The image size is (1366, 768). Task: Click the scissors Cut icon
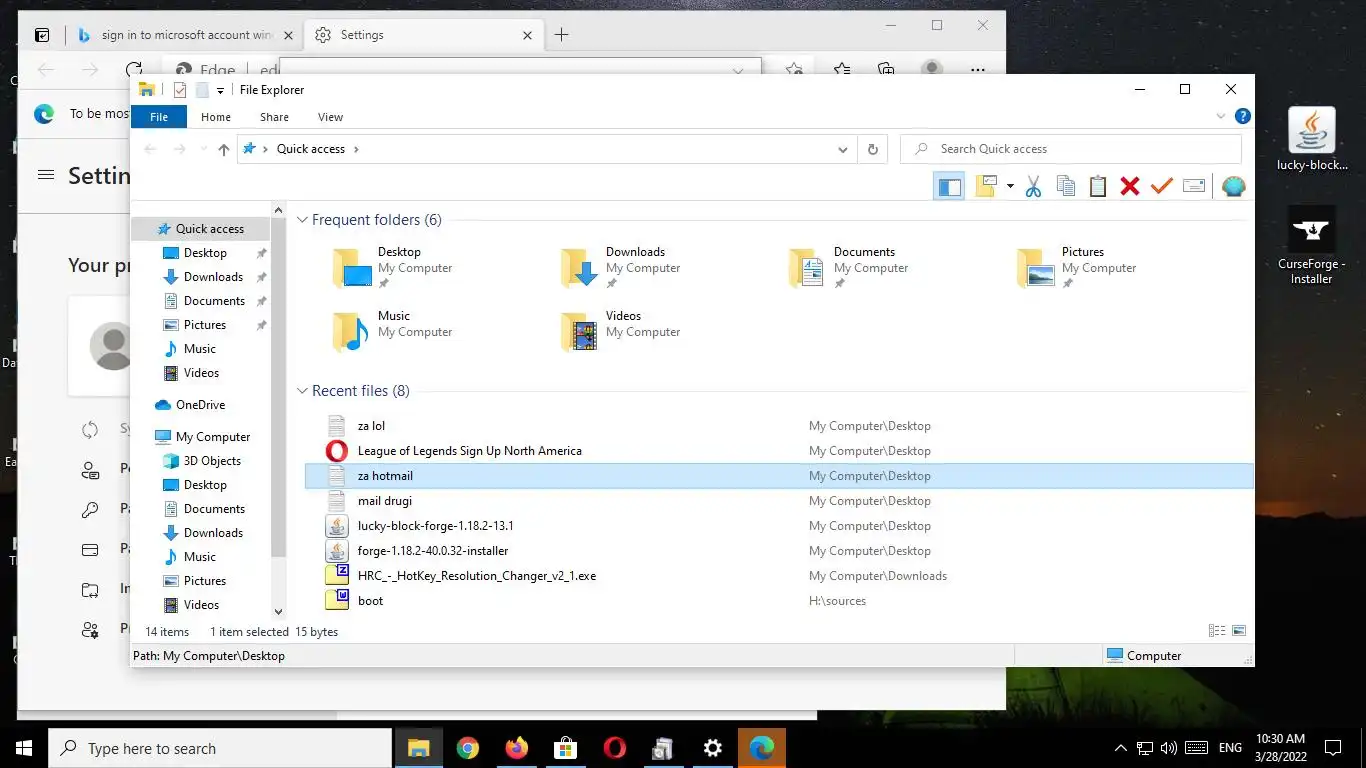pos(1033,186)
